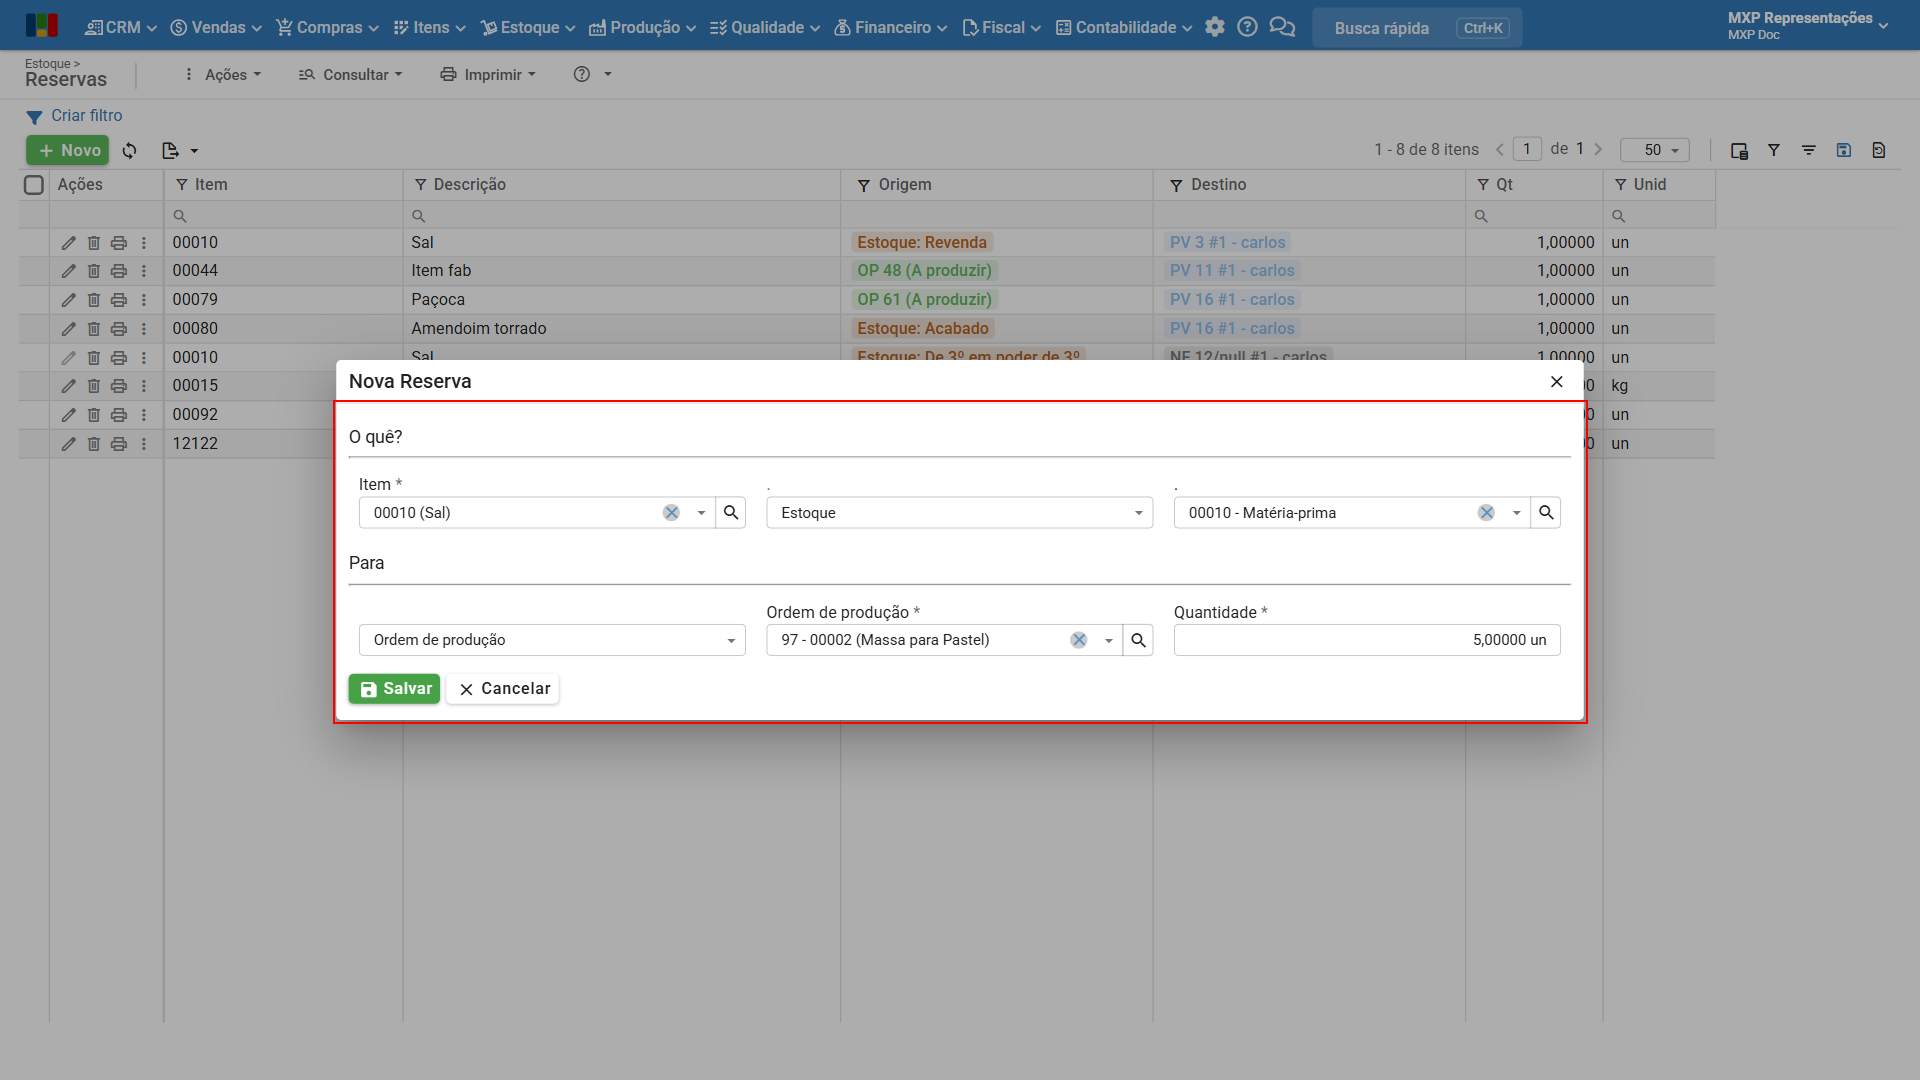Open the help icon in top navigation
Viewport: 1920px width, 1080px height.
point(1247,27)
